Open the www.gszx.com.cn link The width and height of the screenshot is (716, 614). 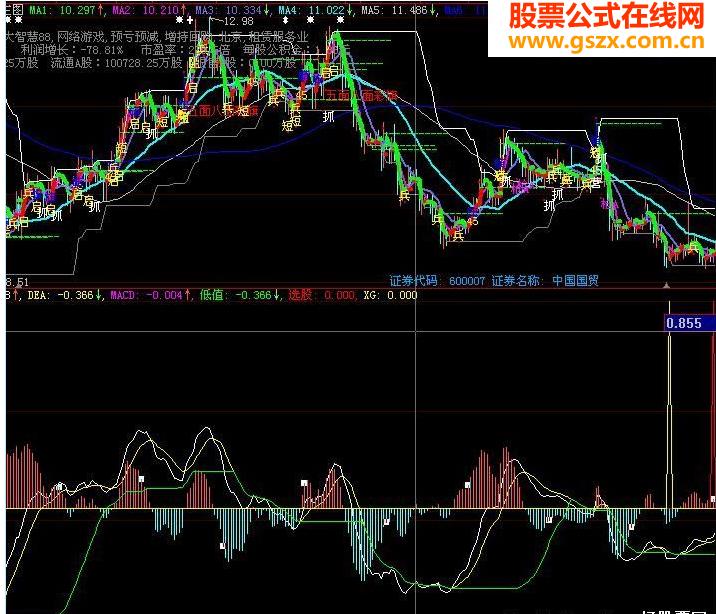pos(606,42)
